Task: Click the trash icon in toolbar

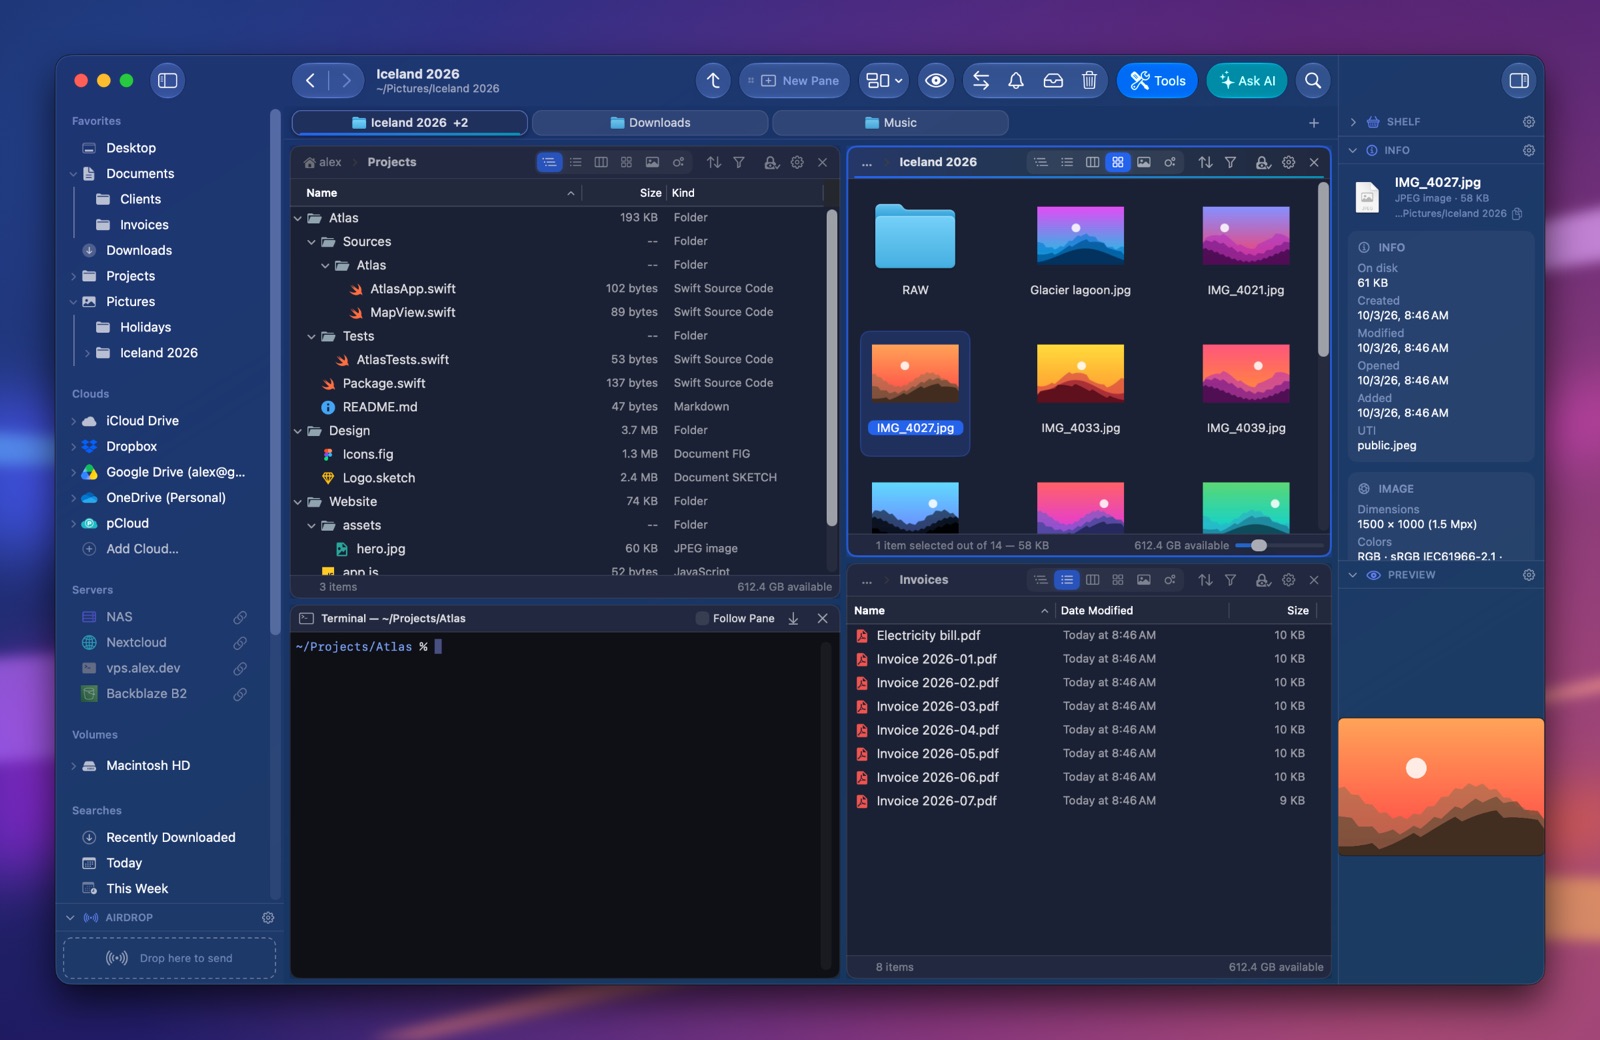Action: pyautogui.click(x=1089, y=81)
